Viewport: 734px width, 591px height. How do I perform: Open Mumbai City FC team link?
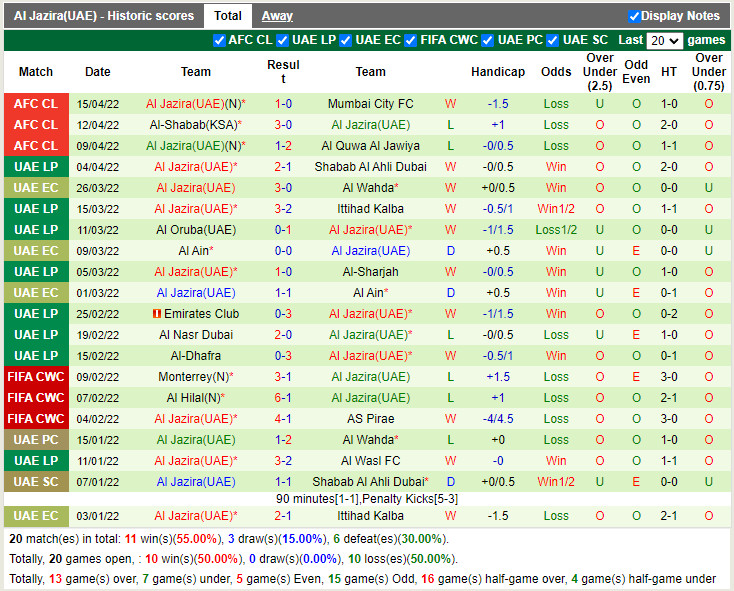(370, 104)
